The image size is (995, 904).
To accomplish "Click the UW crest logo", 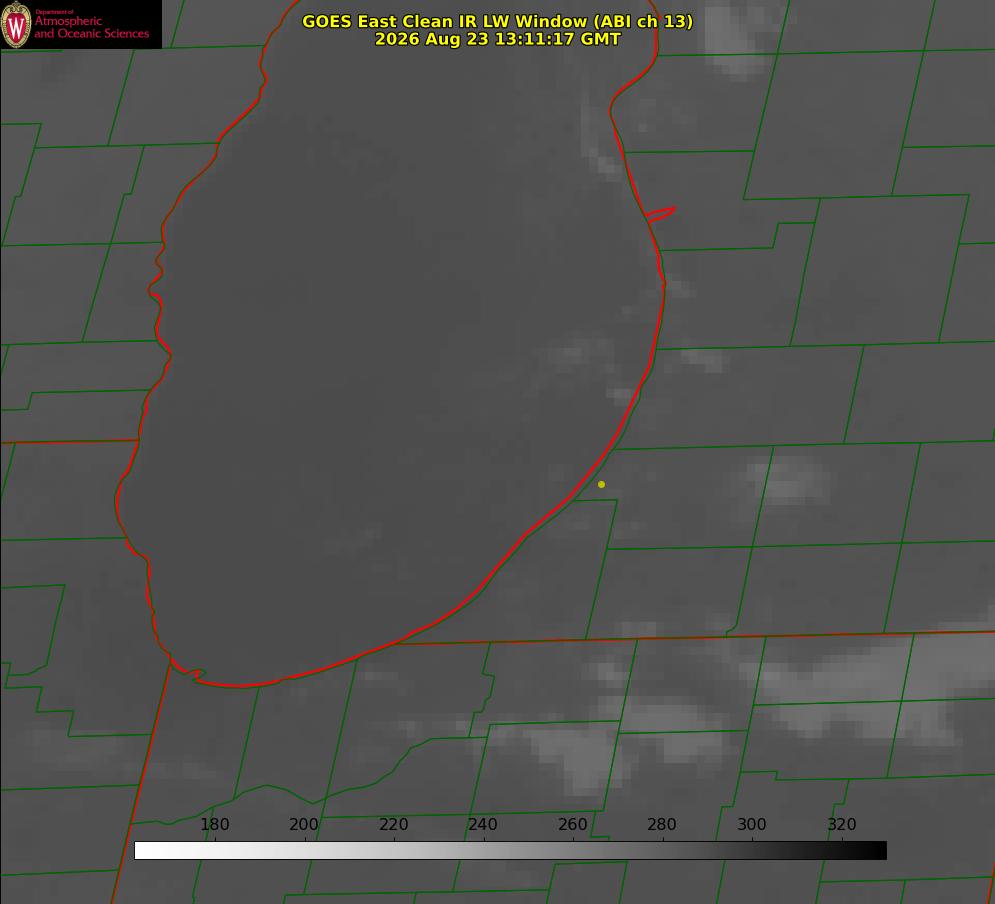I will [x=16, y=24].
